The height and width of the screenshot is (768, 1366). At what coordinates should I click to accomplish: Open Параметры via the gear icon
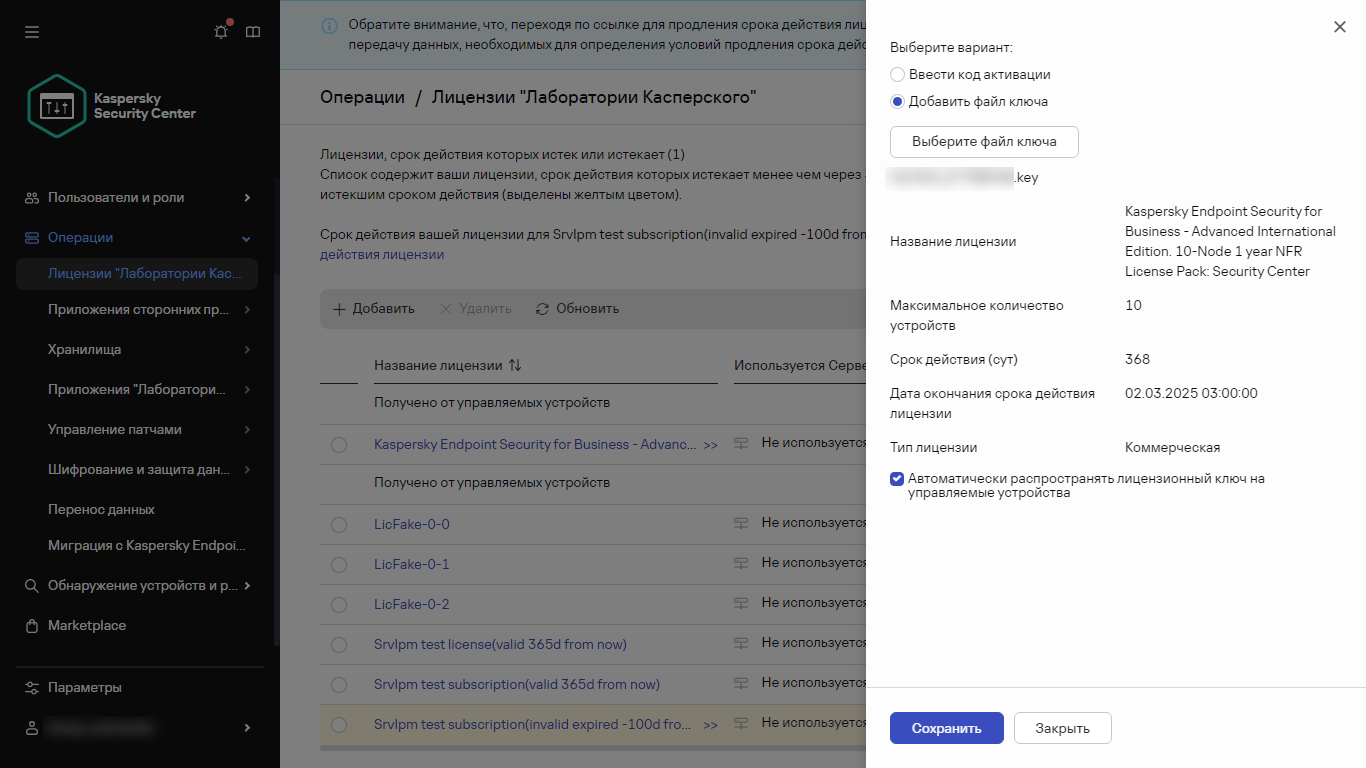[32, 687]
